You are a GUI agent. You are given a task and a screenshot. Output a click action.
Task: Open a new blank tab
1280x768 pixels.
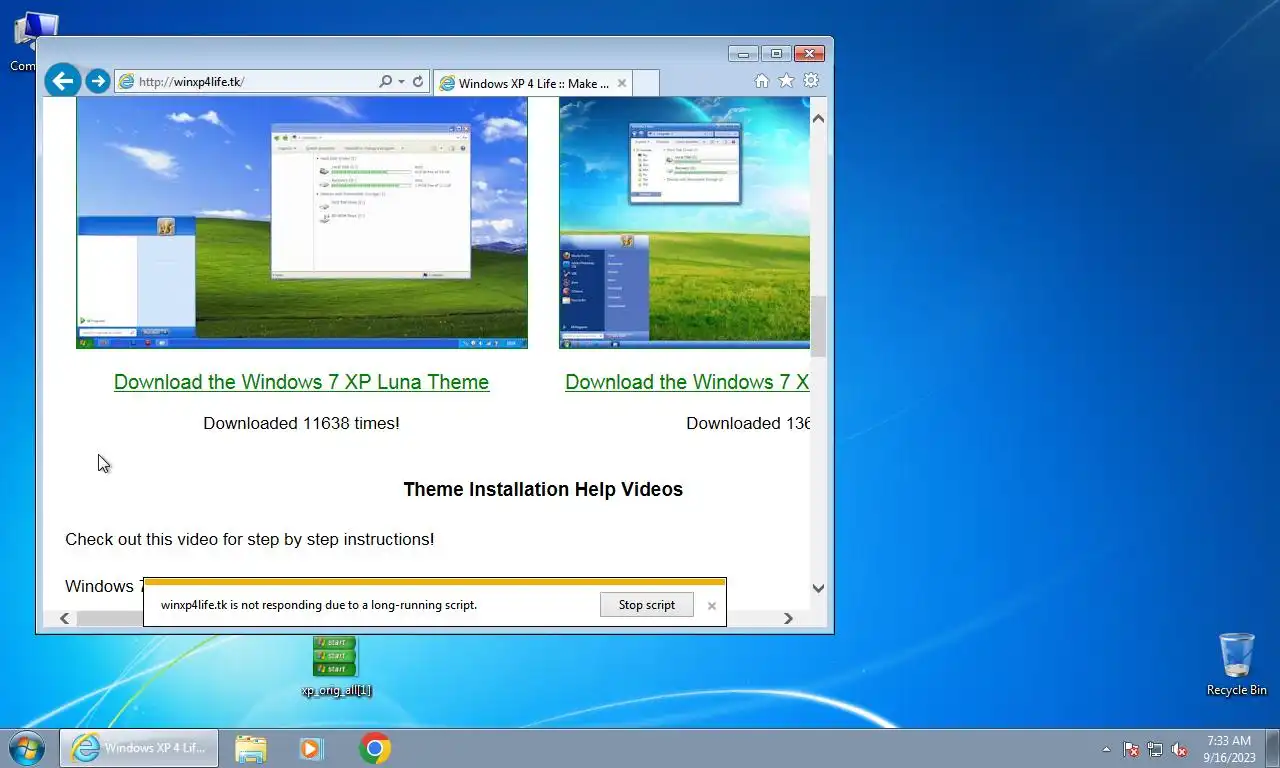(x=646, y=84)
